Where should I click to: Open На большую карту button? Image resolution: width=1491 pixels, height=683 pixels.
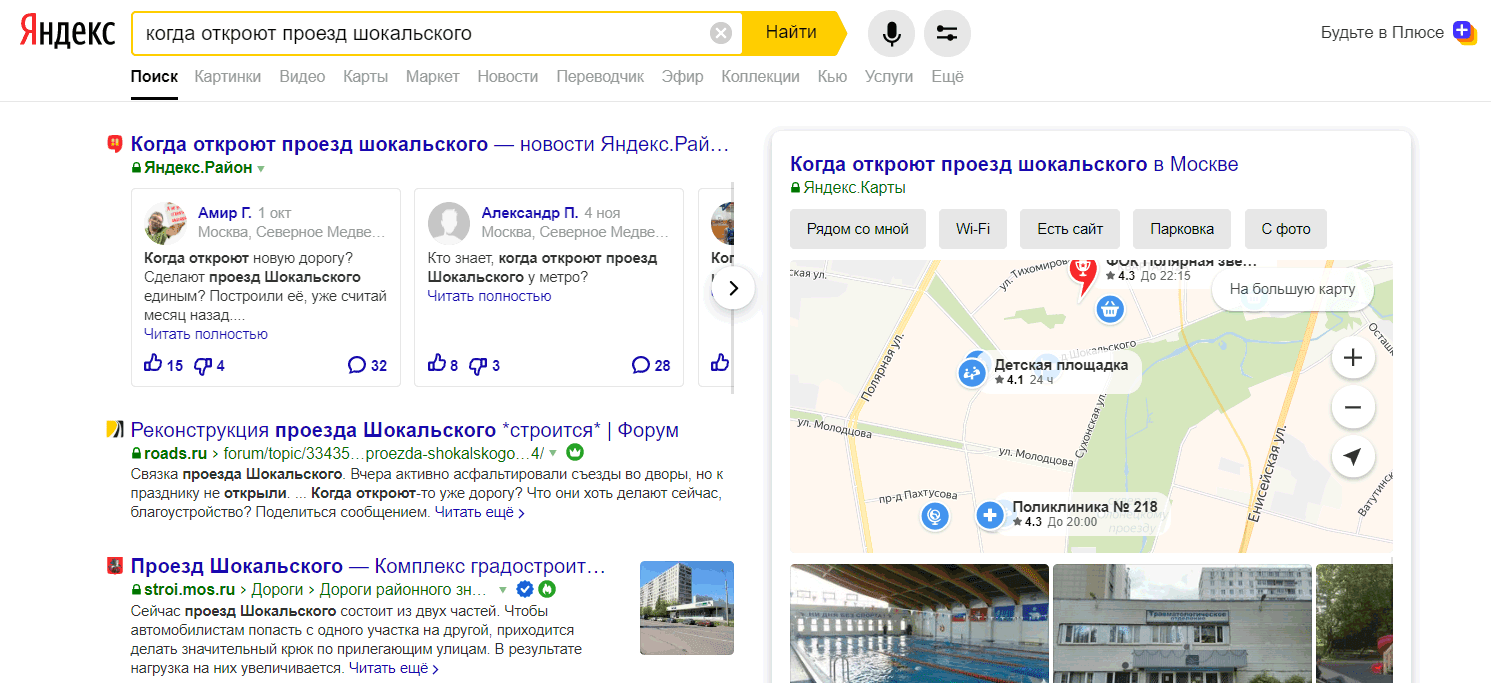[x=1292, y=289]
